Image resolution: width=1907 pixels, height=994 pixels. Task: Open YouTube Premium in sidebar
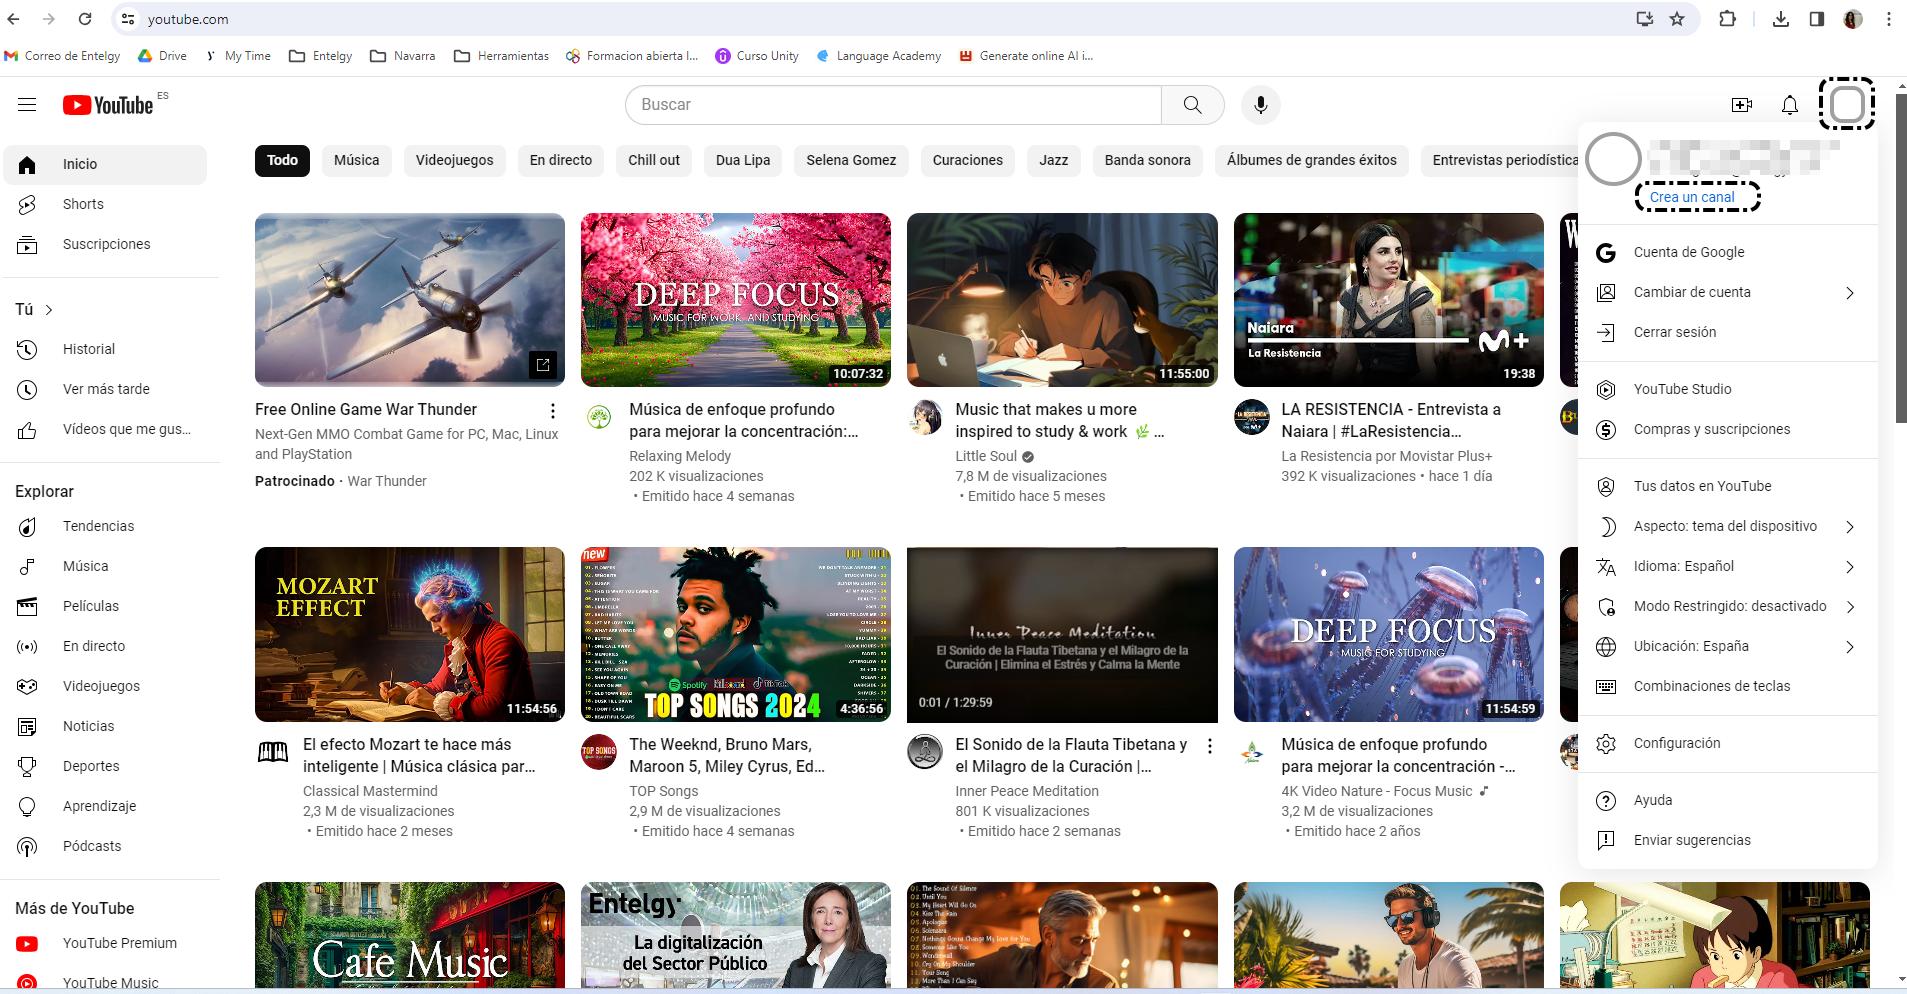[x=105, y=943]
